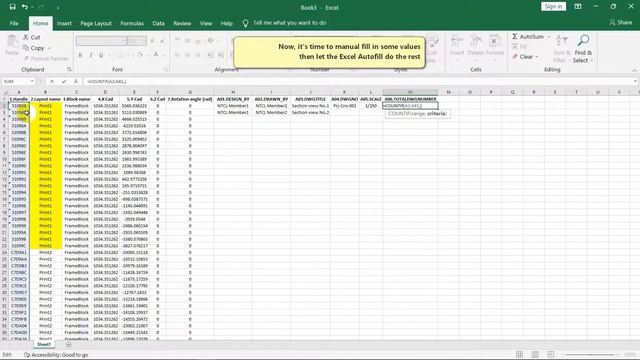Click Format Painter

click(45, 58)
